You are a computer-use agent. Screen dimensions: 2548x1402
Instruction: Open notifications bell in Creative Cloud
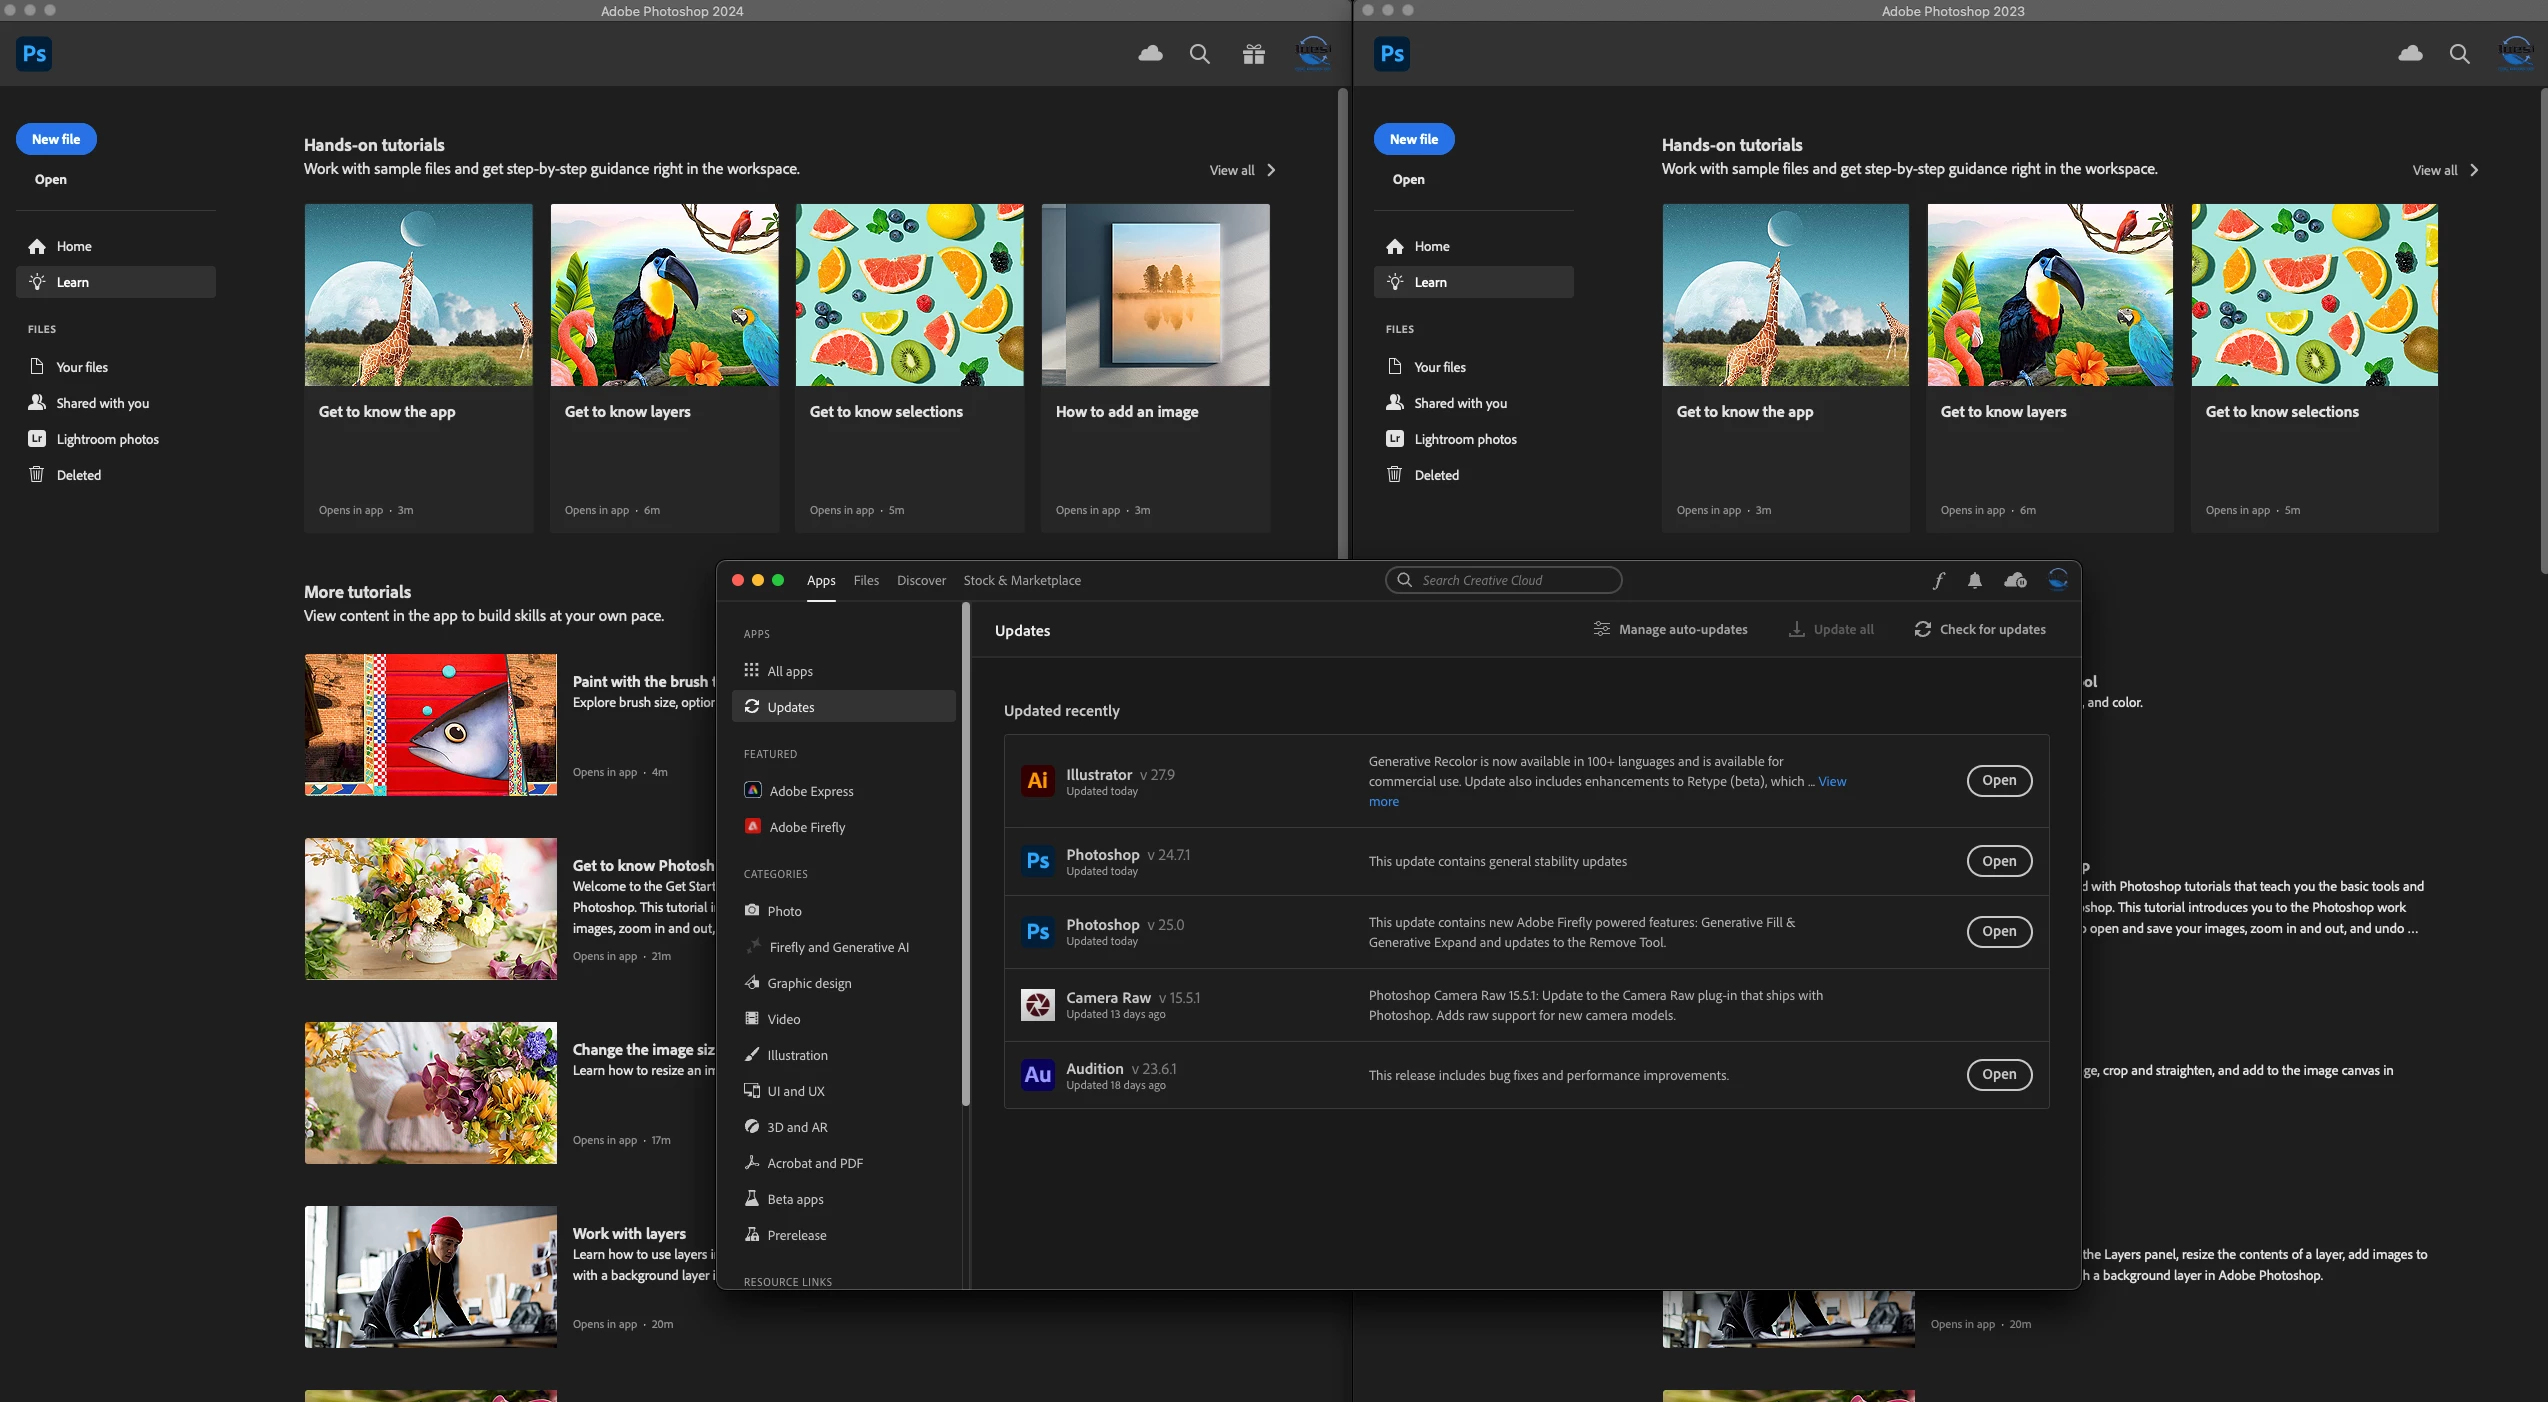click(1974, 580)
